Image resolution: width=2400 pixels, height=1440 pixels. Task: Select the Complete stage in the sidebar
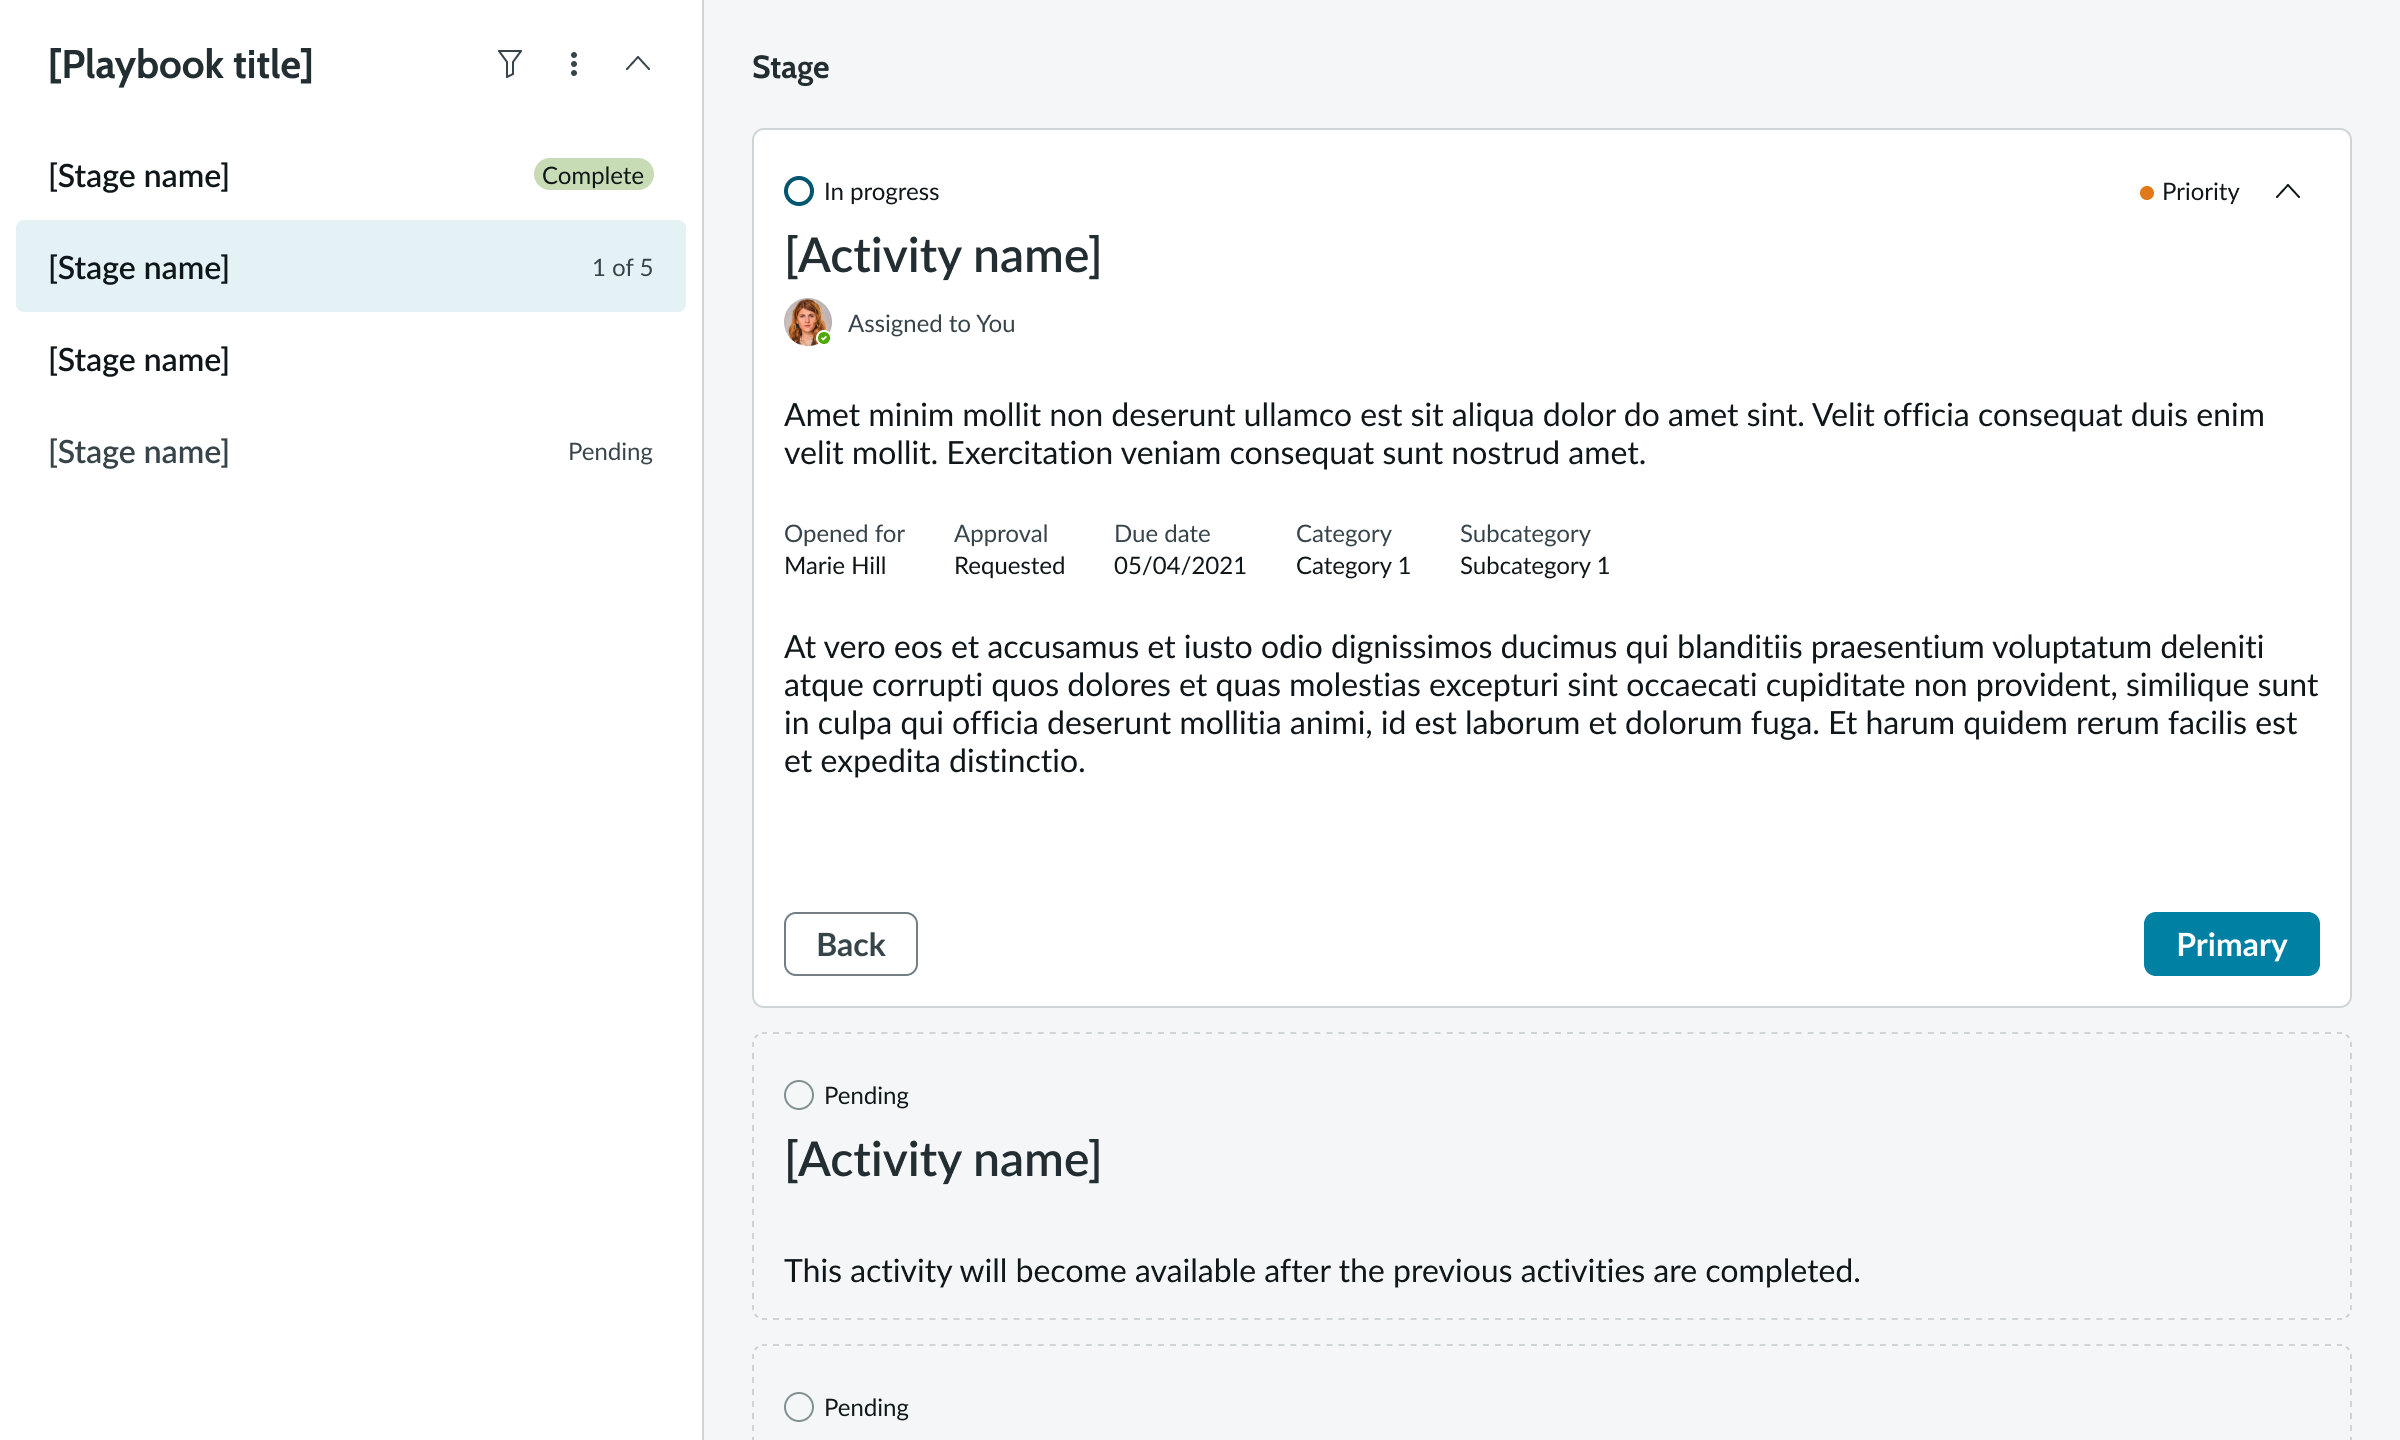(x=140, y=175)
